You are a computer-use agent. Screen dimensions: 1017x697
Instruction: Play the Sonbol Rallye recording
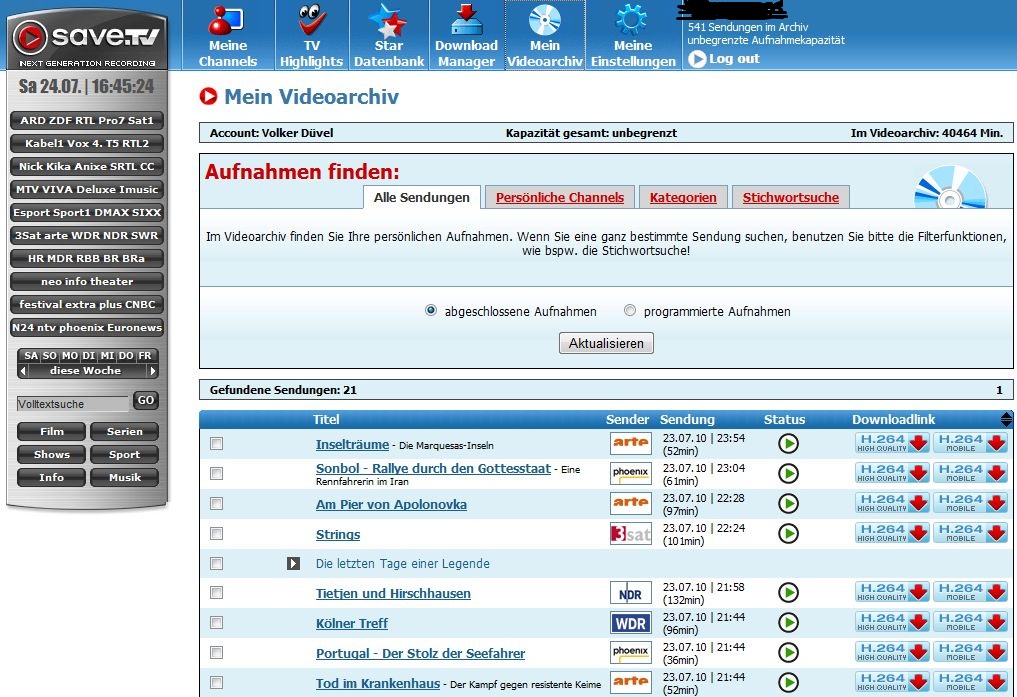(788, 474)
